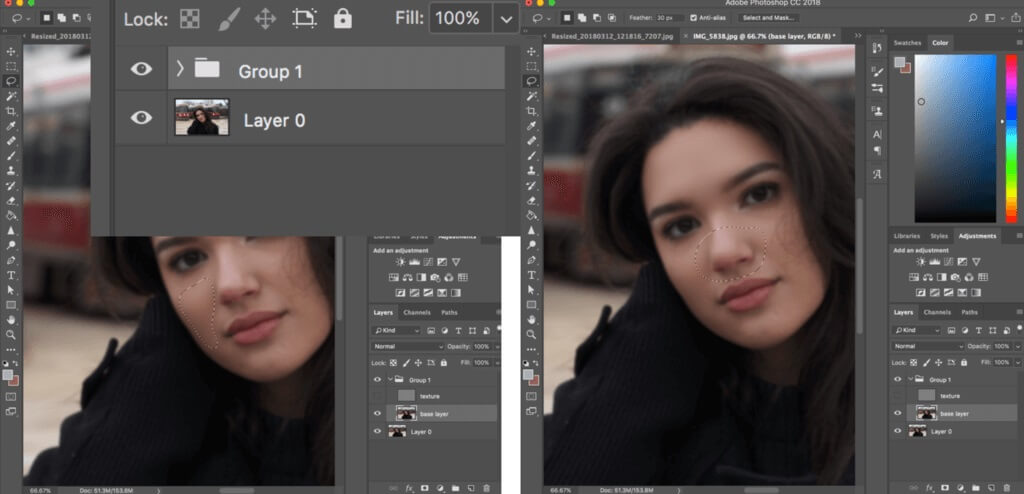Click lock image pixels brush icon in inset
This screenshot has width=1024, height=494.
coord(229,19)
